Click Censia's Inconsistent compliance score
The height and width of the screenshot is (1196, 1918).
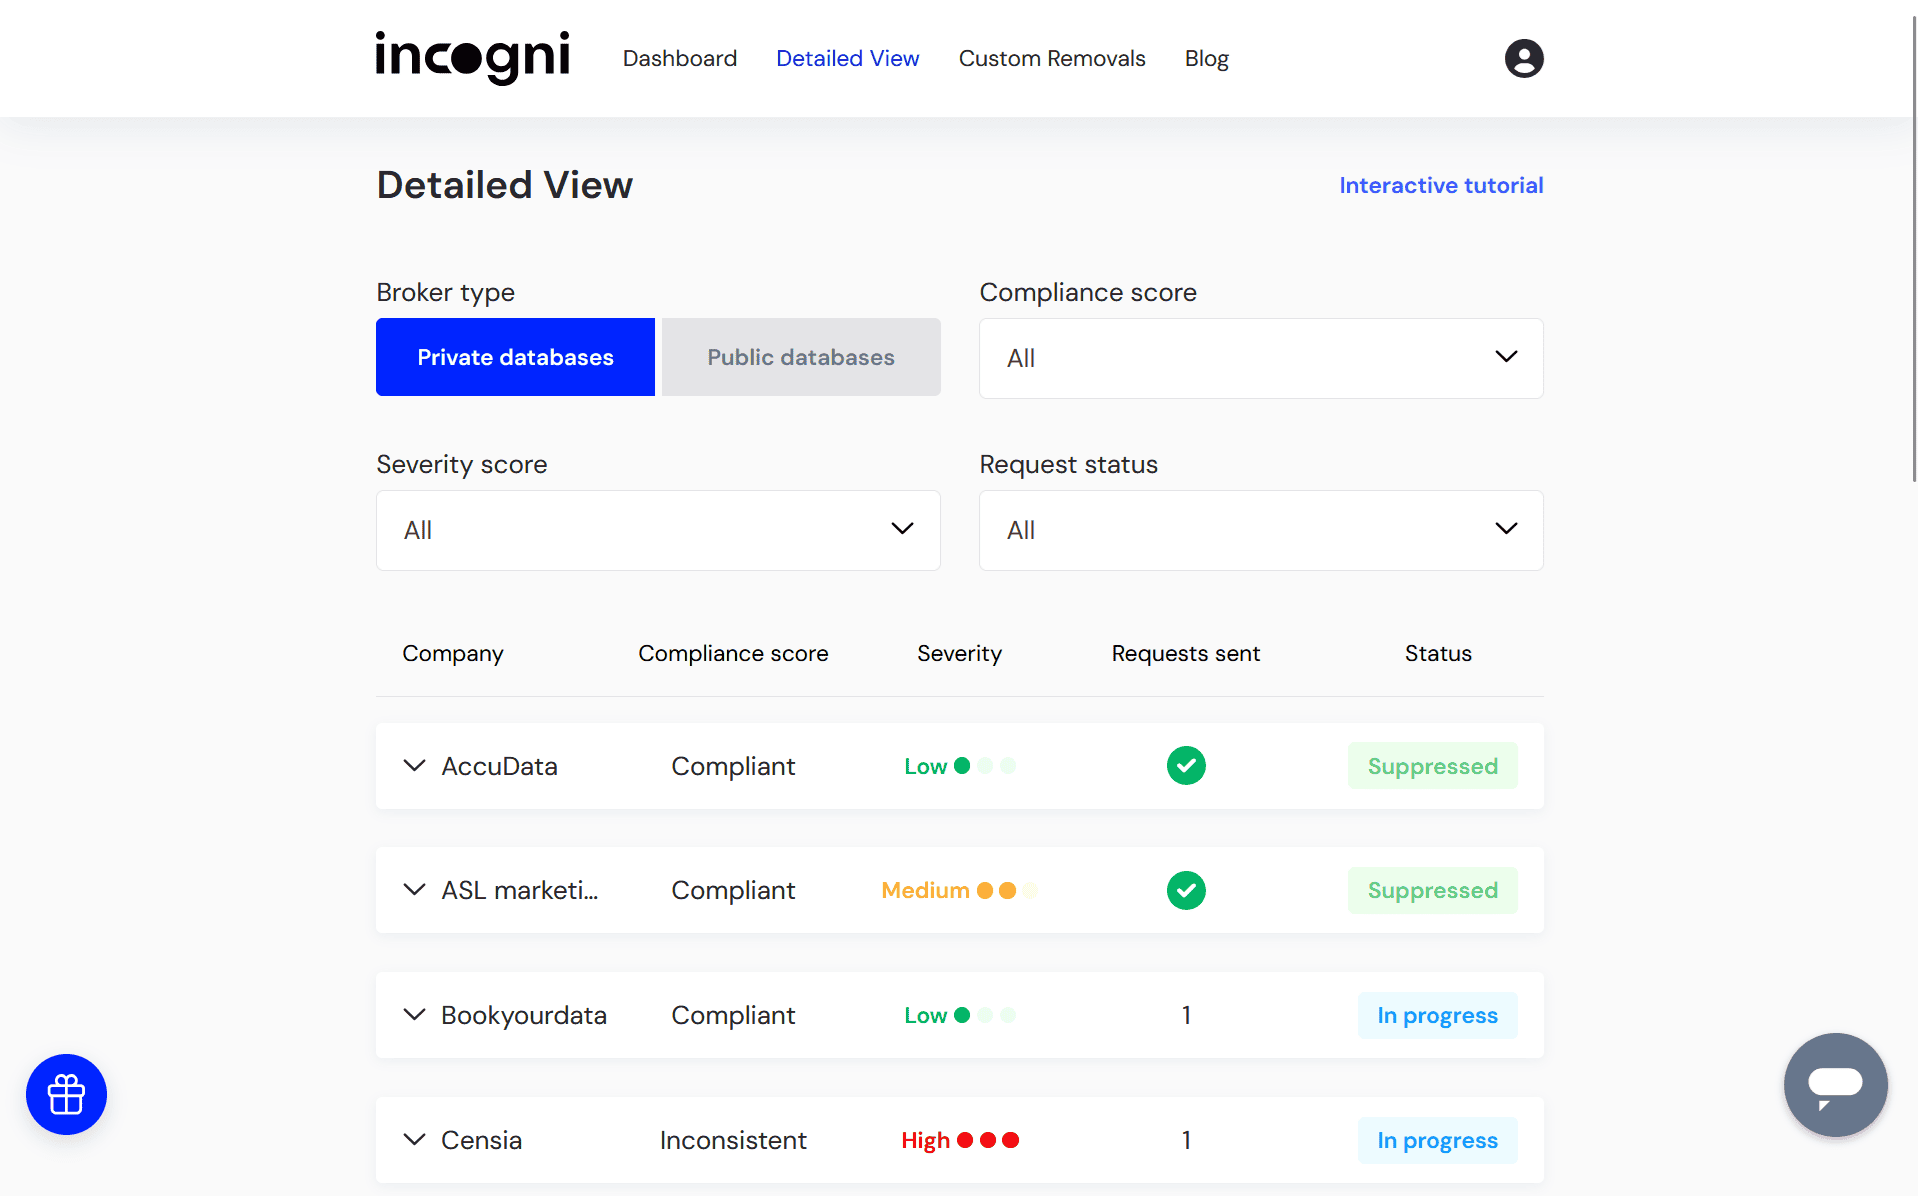click(733, 1140)
